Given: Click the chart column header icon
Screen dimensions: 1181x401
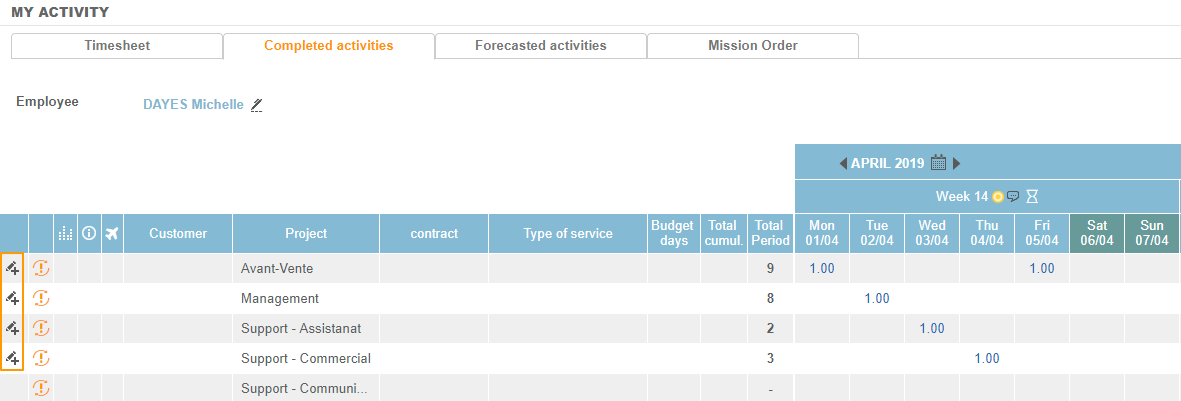Looking at the screenshot, I should point(66,233).
